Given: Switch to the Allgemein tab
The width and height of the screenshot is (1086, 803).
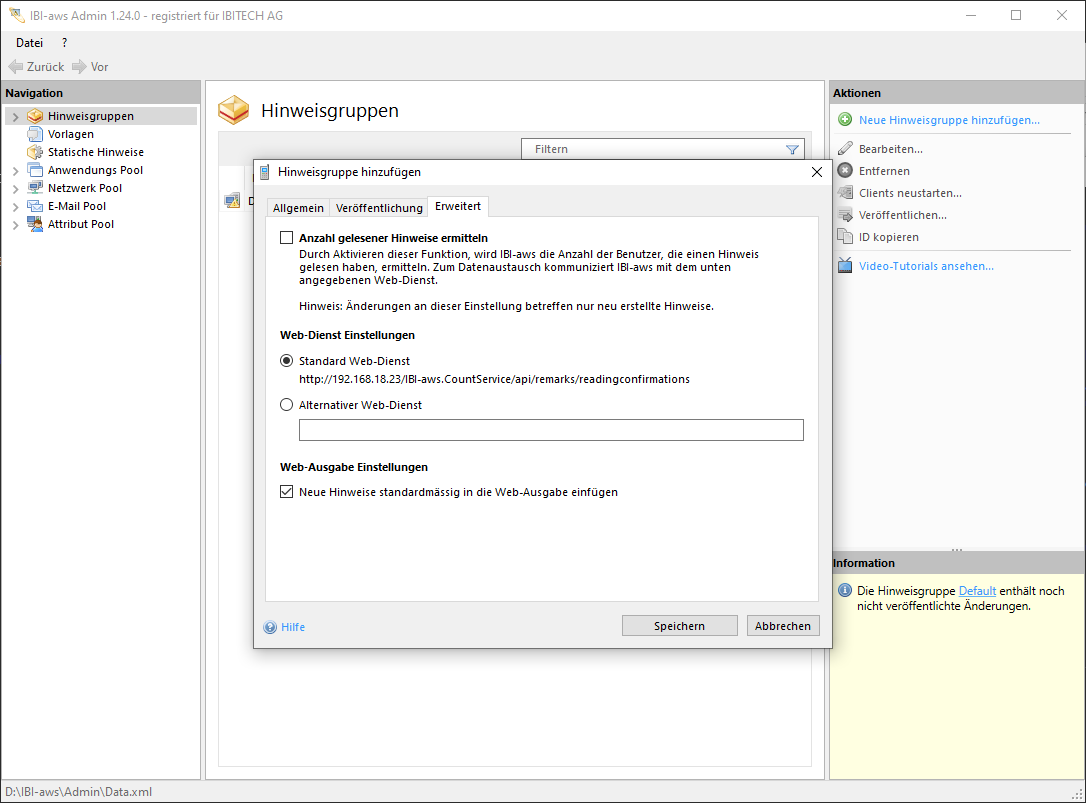Looking at the screenshot, I should [298, 207].
